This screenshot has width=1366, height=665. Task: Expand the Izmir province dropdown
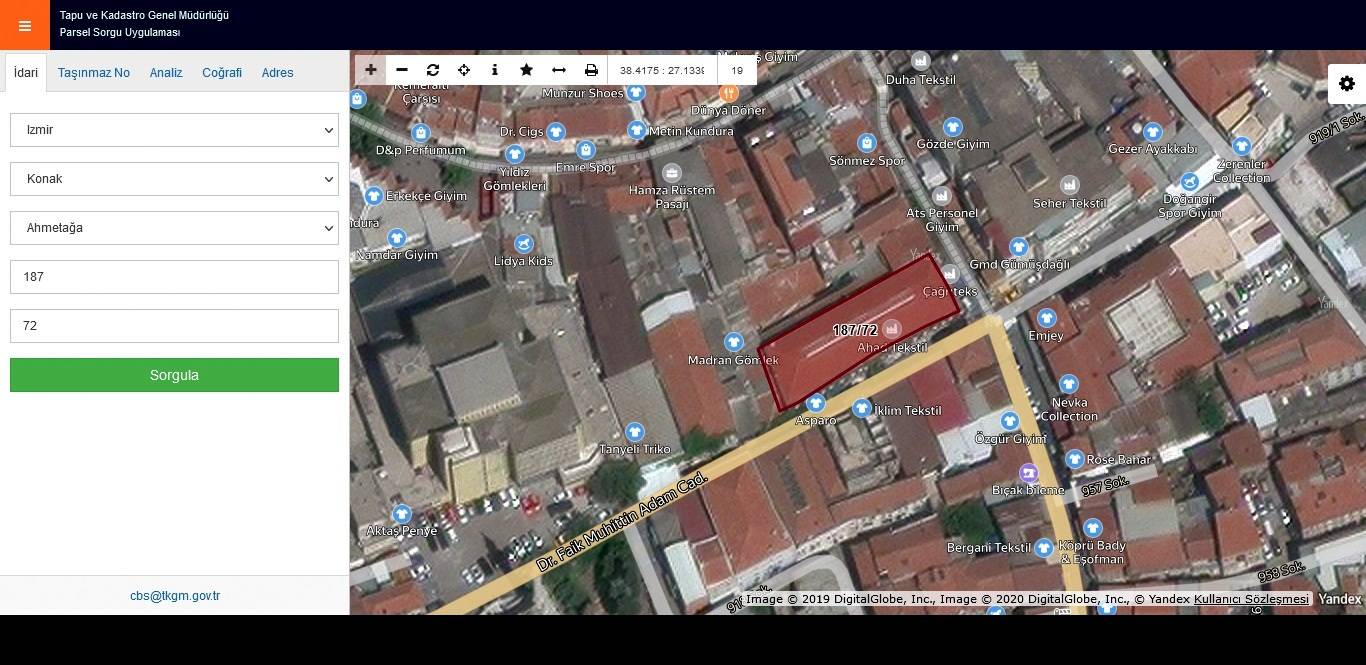(x=174, y=130)
